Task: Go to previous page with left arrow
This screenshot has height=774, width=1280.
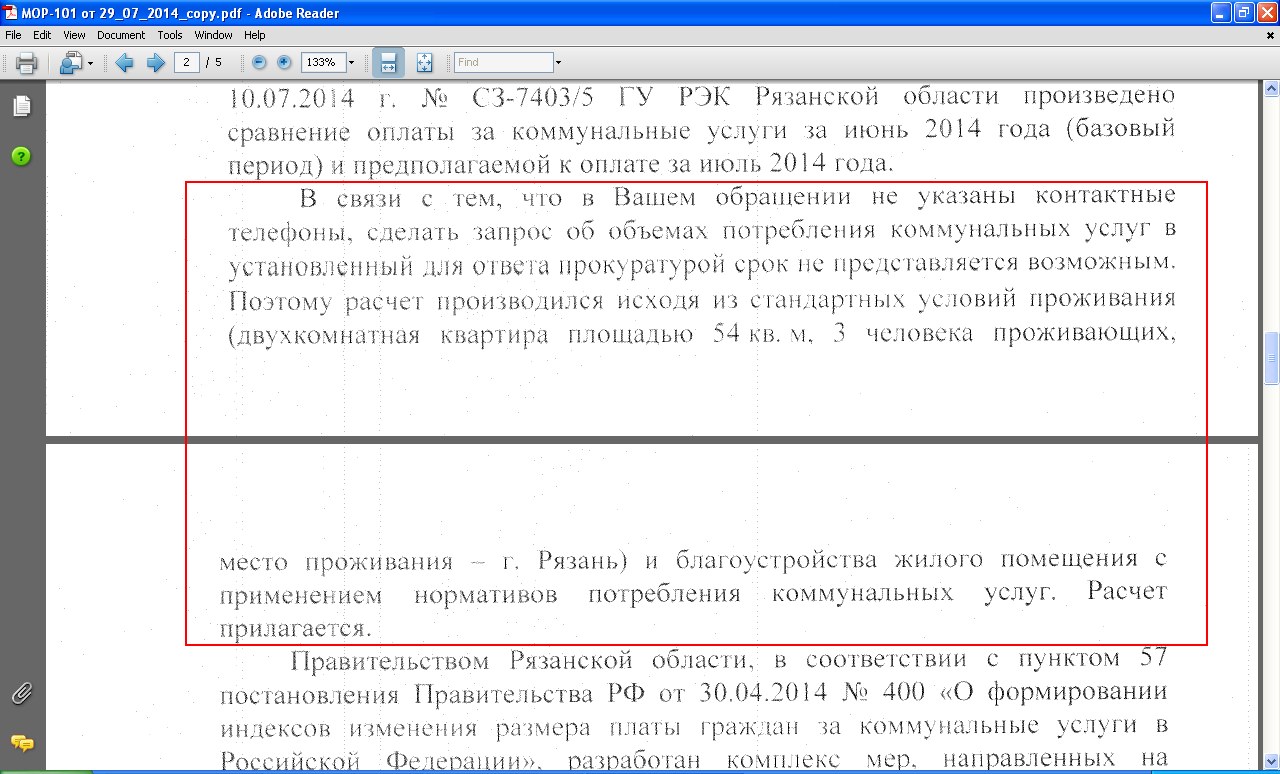Action: click(x=124, y=63)
